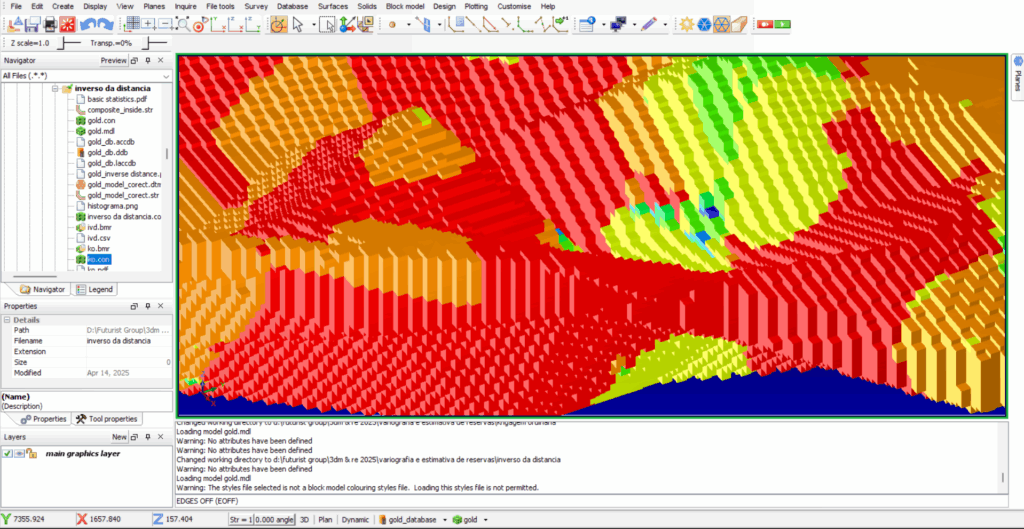Click the Preview button in Navigator
The width and height of the screenshot is (1024, 529).
(113, 61)
